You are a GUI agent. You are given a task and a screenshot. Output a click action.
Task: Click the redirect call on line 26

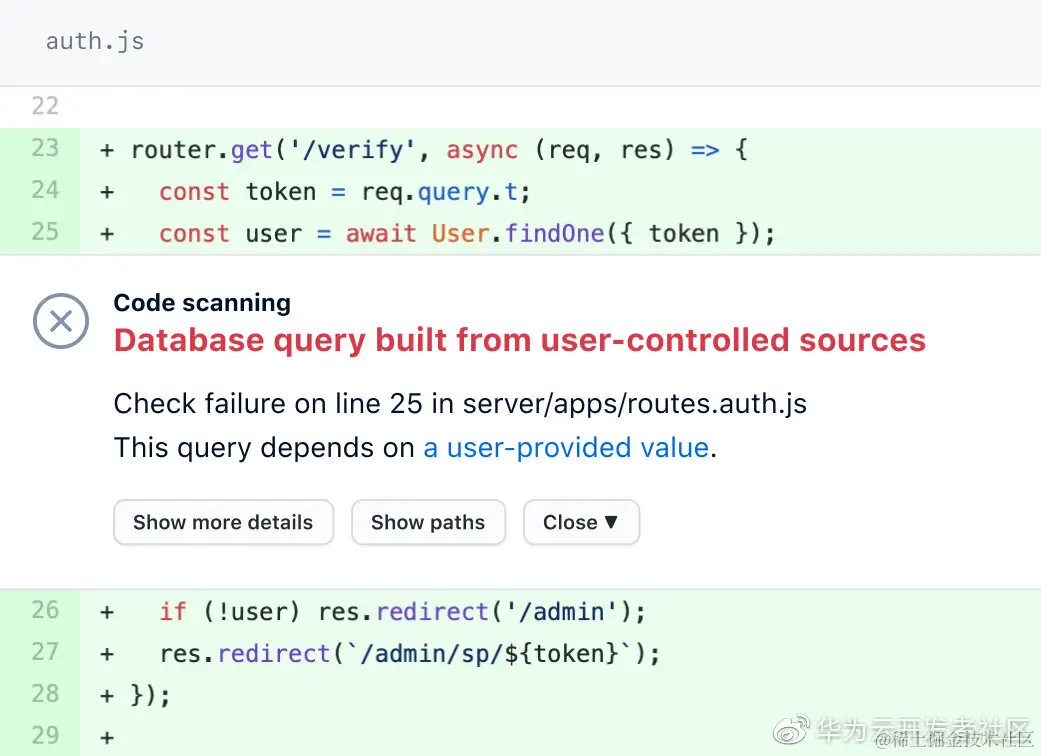click(433, 611)
